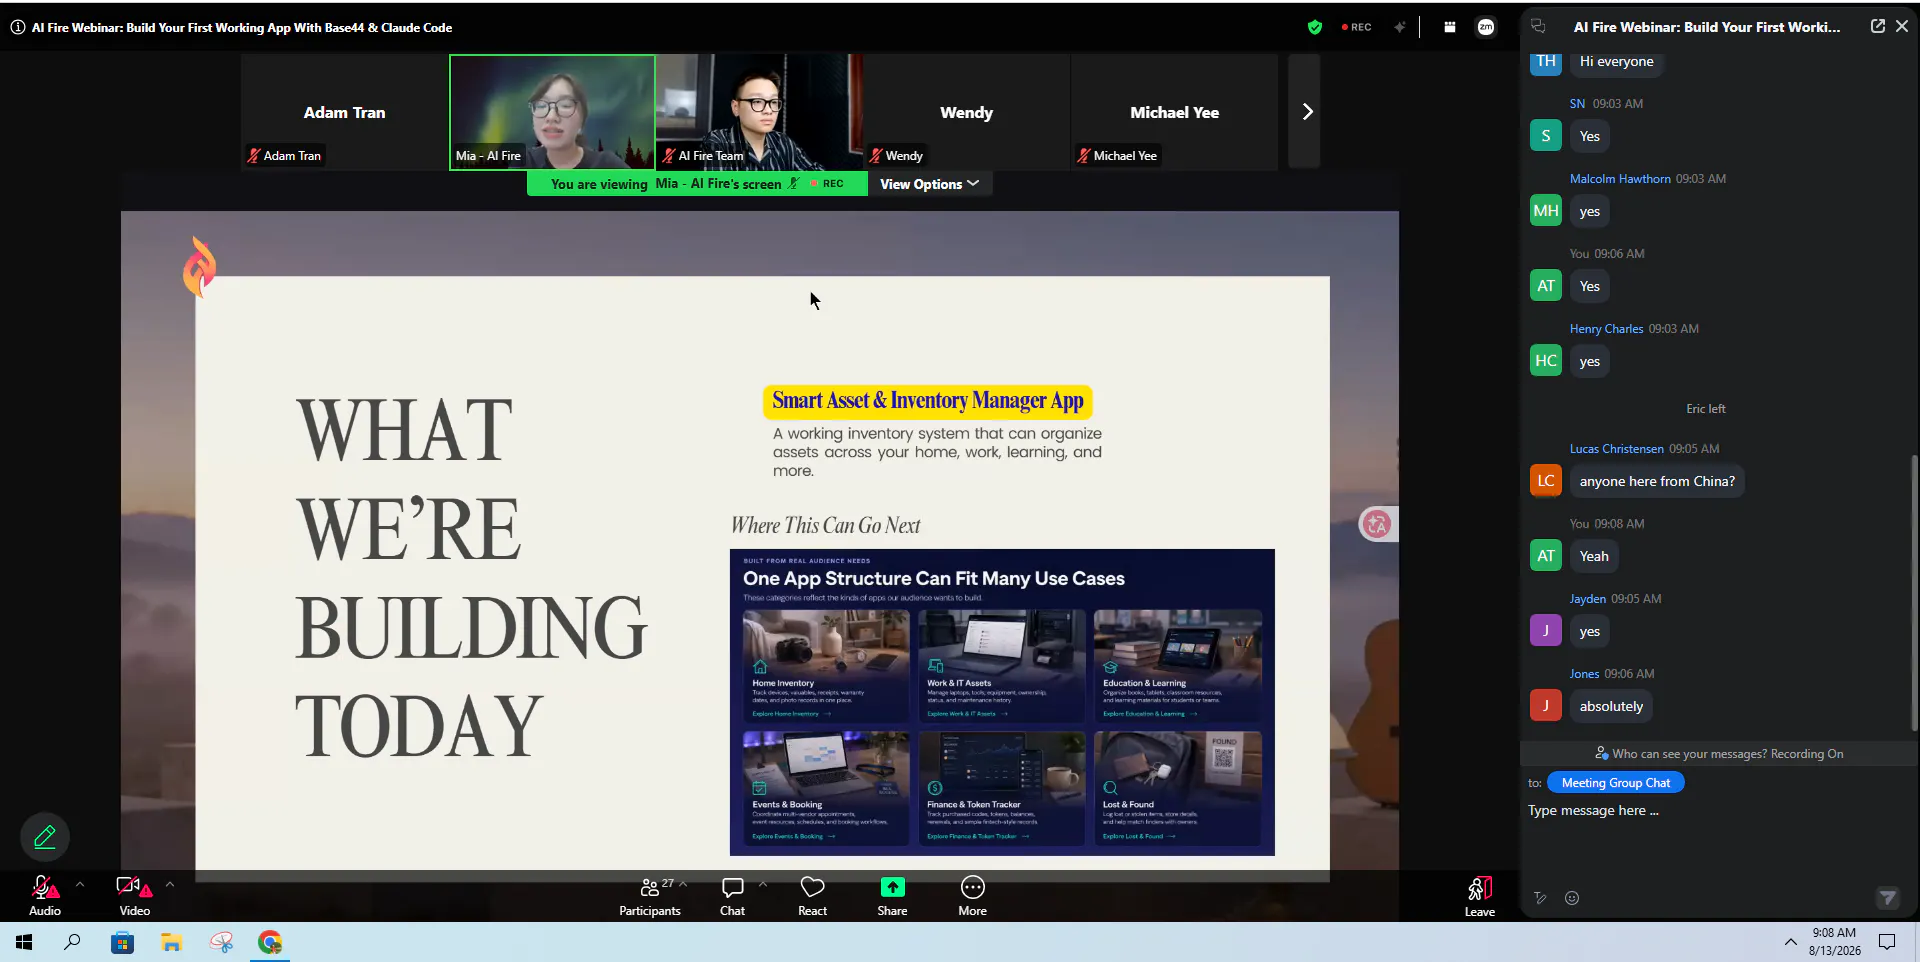Open the React heart menu
The height and width of the screenshot is (962, 1920).
(812, 895)
